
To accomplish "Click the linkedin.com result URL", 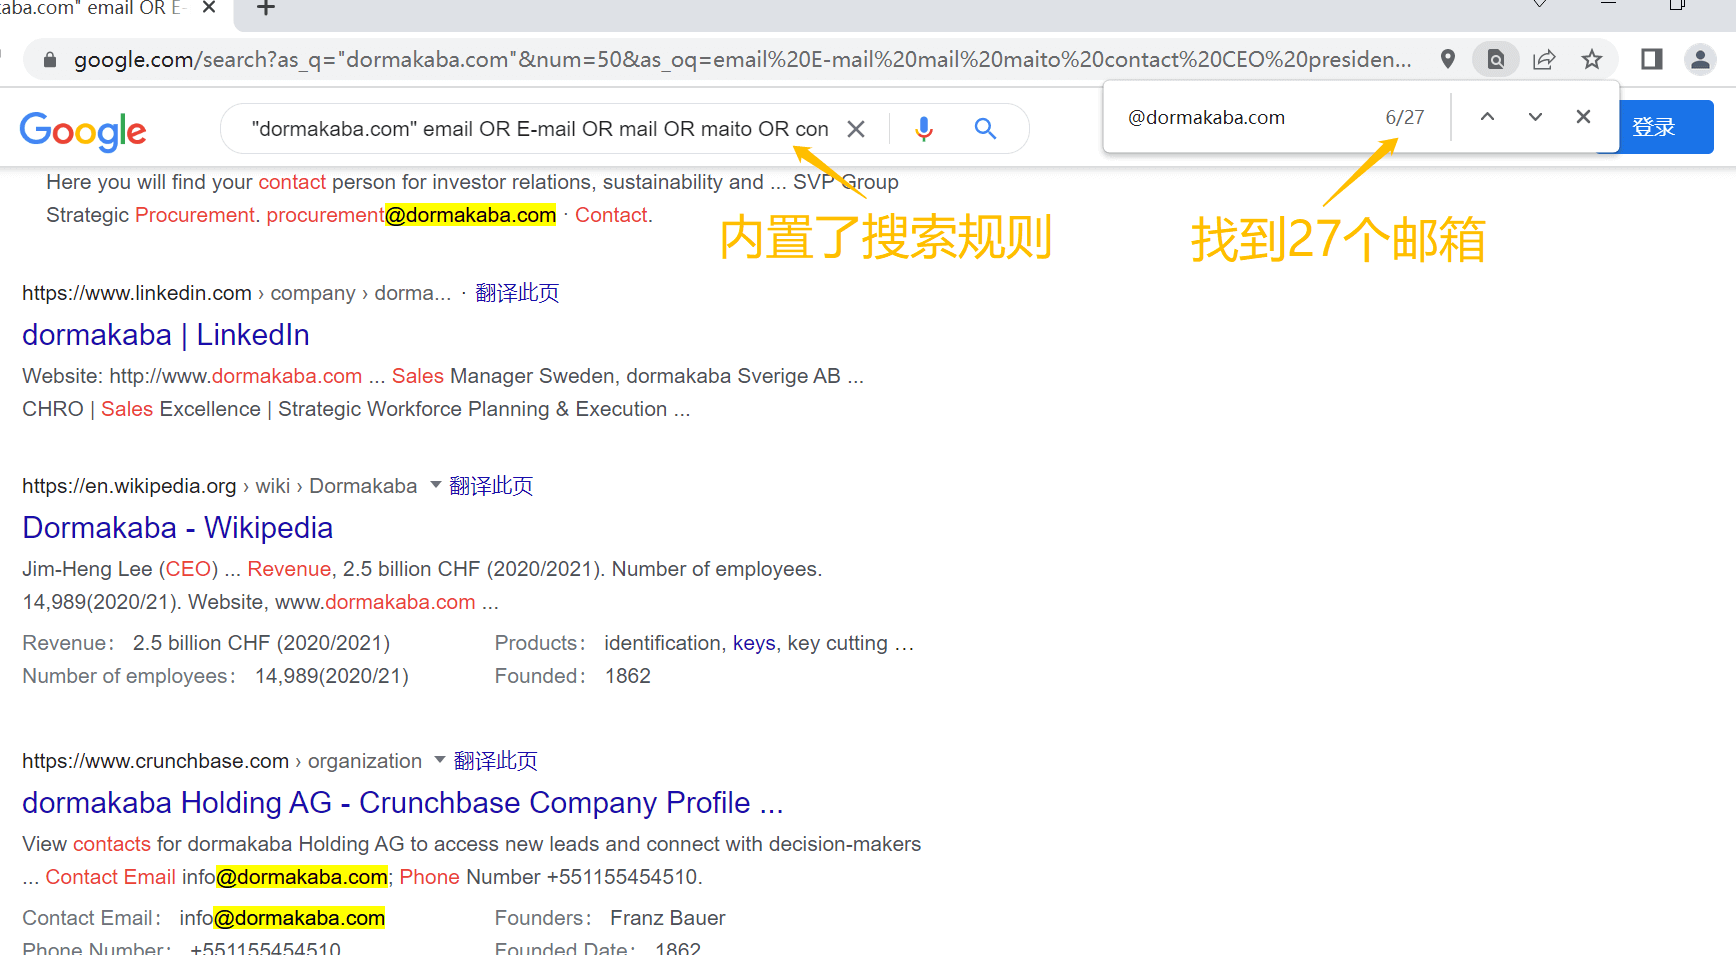I will pos(237,293).
